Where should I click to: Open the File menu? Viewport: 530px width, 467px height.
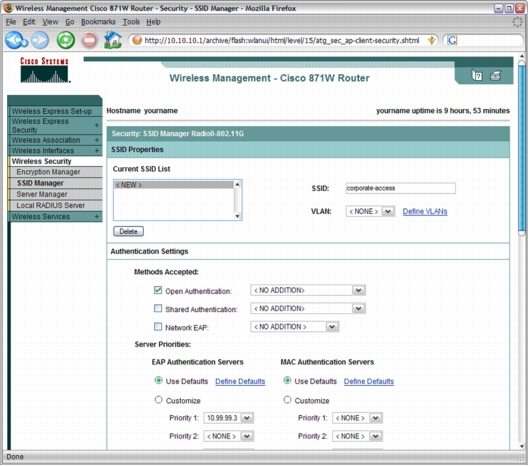tap(11, 22)
